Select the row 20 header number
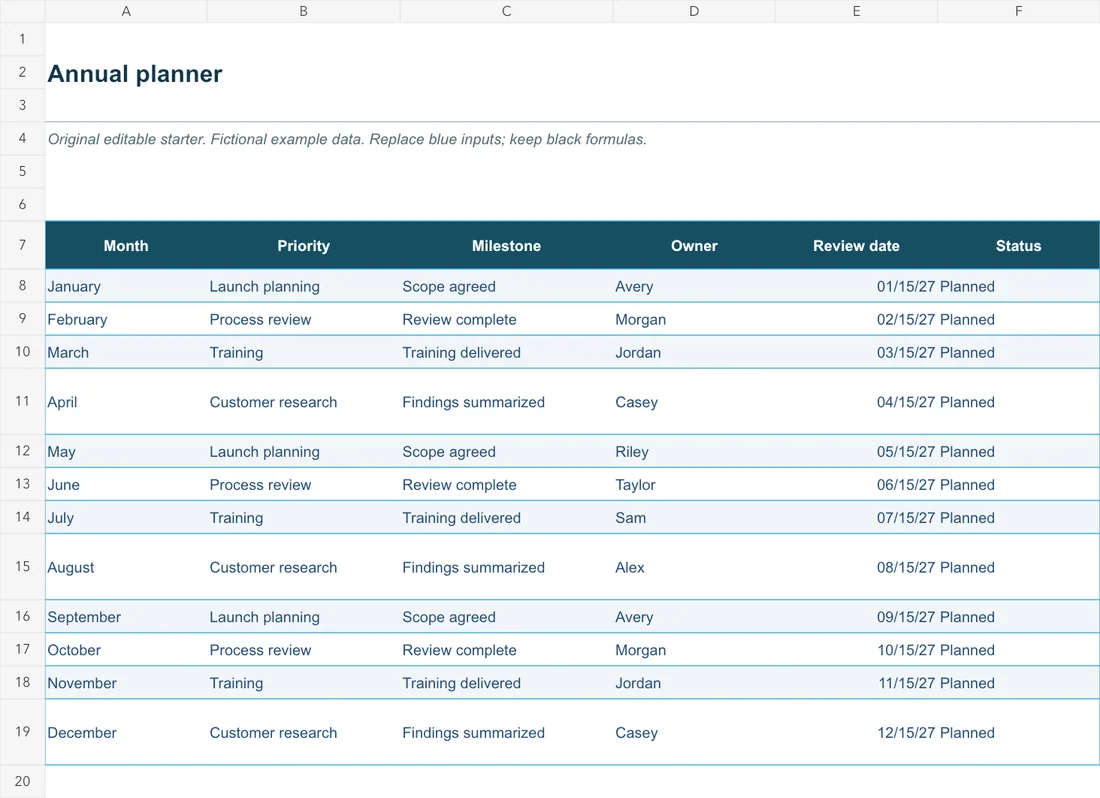 [x=22, y=781]
